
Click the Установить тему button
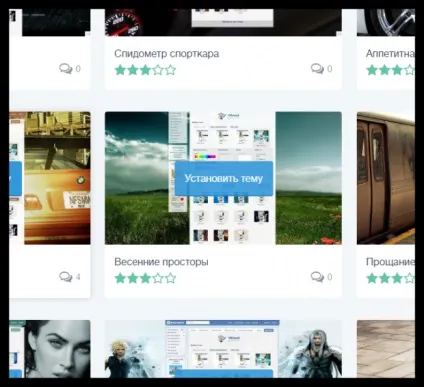tap(224, 178)
